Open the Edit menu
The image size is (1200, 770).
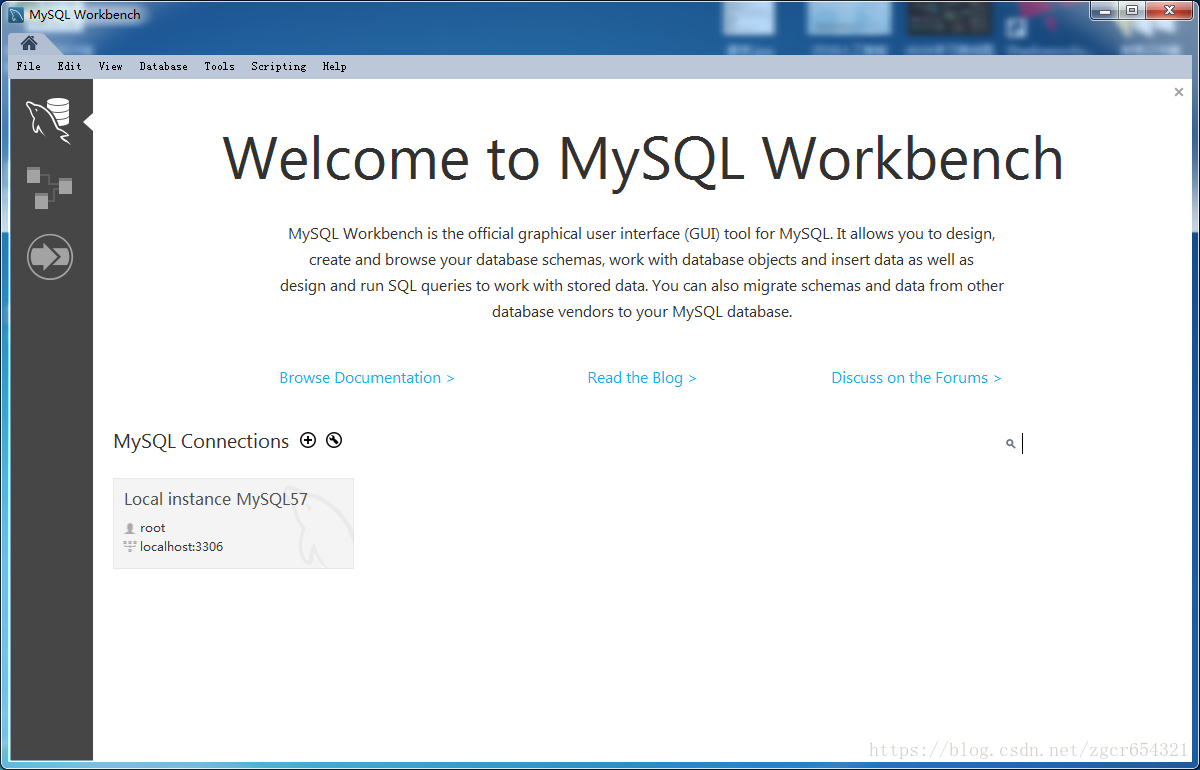tap(70, 66)
